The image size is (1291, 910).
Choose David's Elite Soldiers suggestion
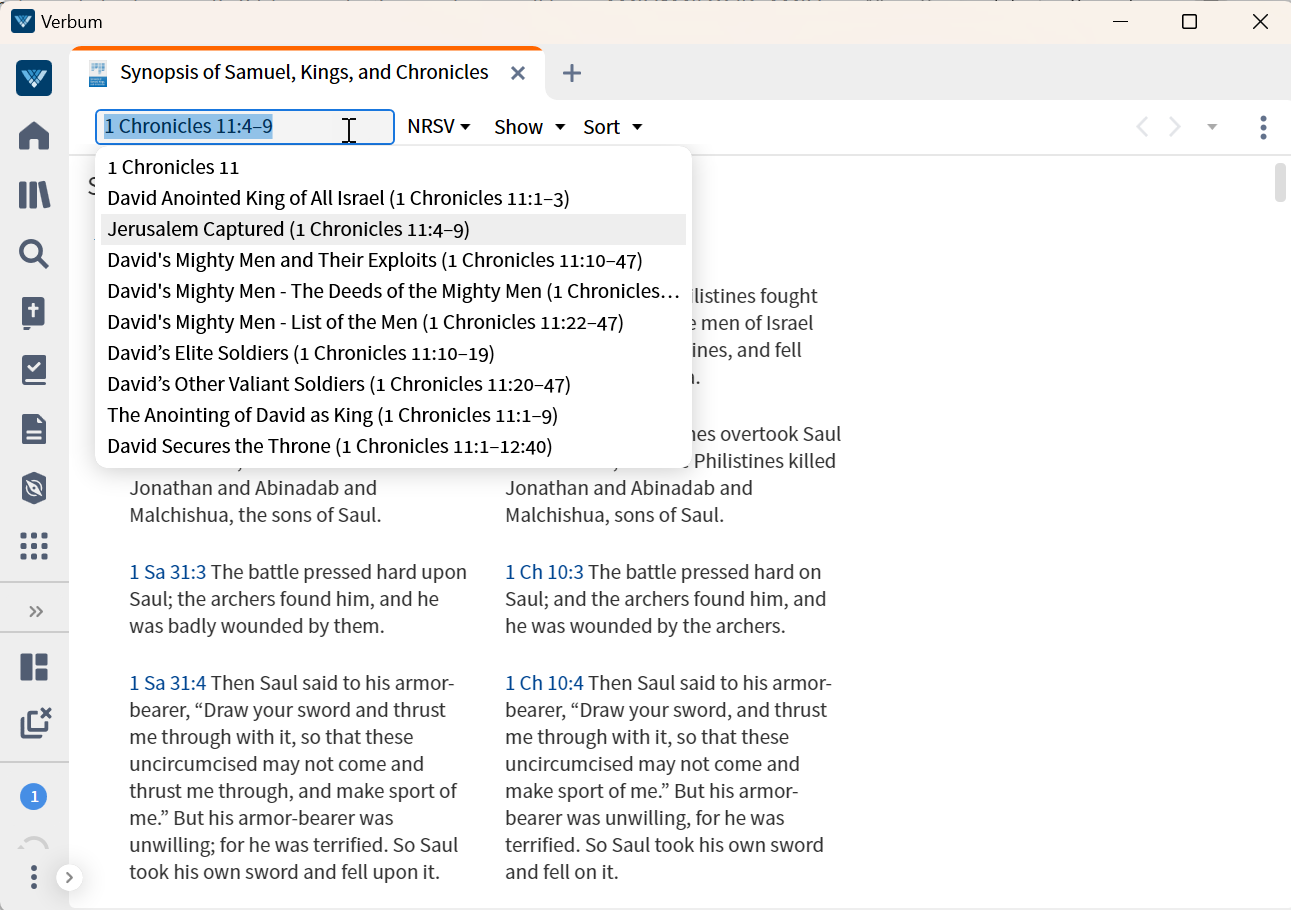click(x=393, y=353)
